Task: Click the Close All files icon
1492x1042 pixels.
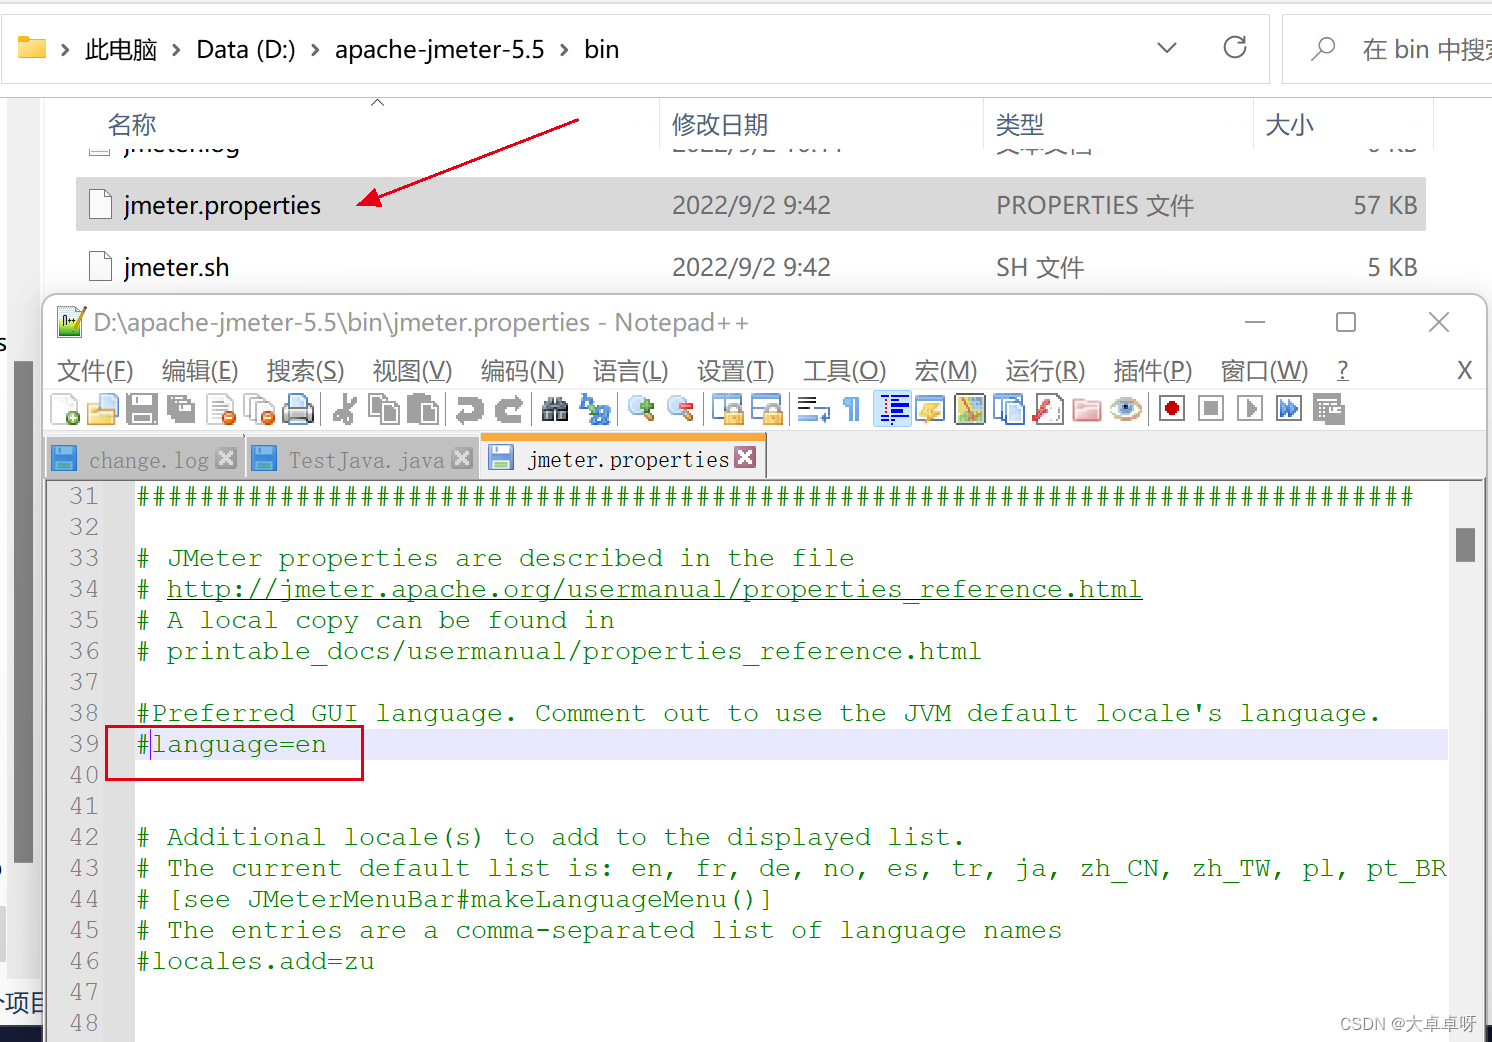Action: click(x=260, y=409)
